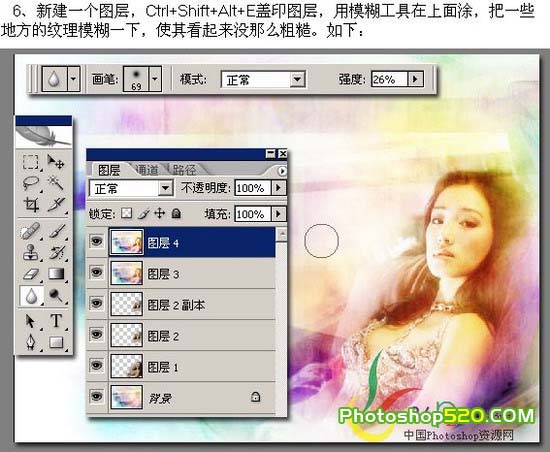This screenshot has height=452, width=550.
Task: Select the Gradient tool
Action: click(56, 274)
